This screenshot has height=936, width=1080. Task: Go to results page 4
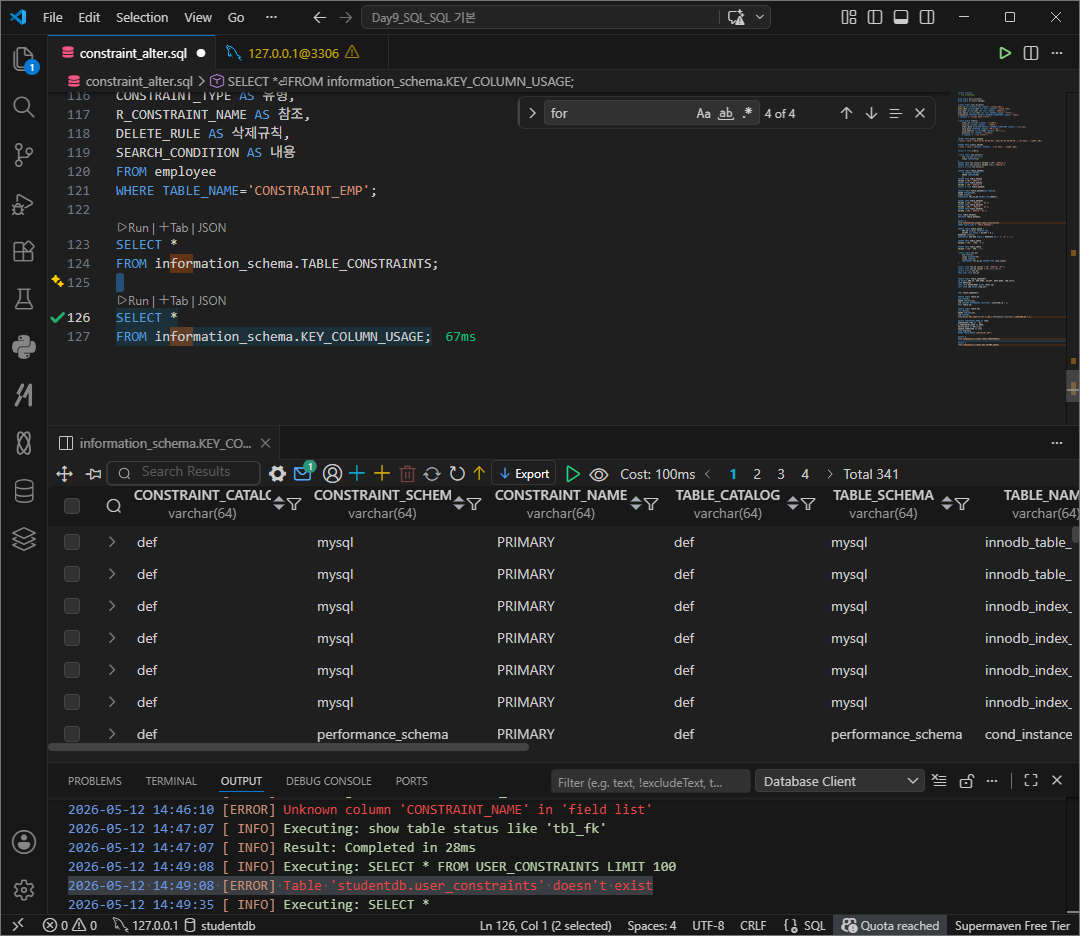(804, 474)
